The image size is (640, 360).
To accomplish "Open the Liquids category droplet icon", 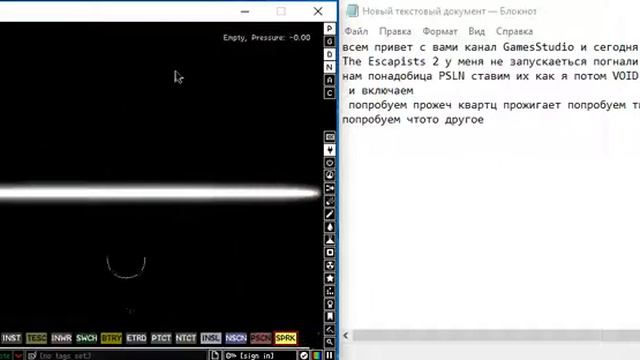I will (x=330, y=227).
